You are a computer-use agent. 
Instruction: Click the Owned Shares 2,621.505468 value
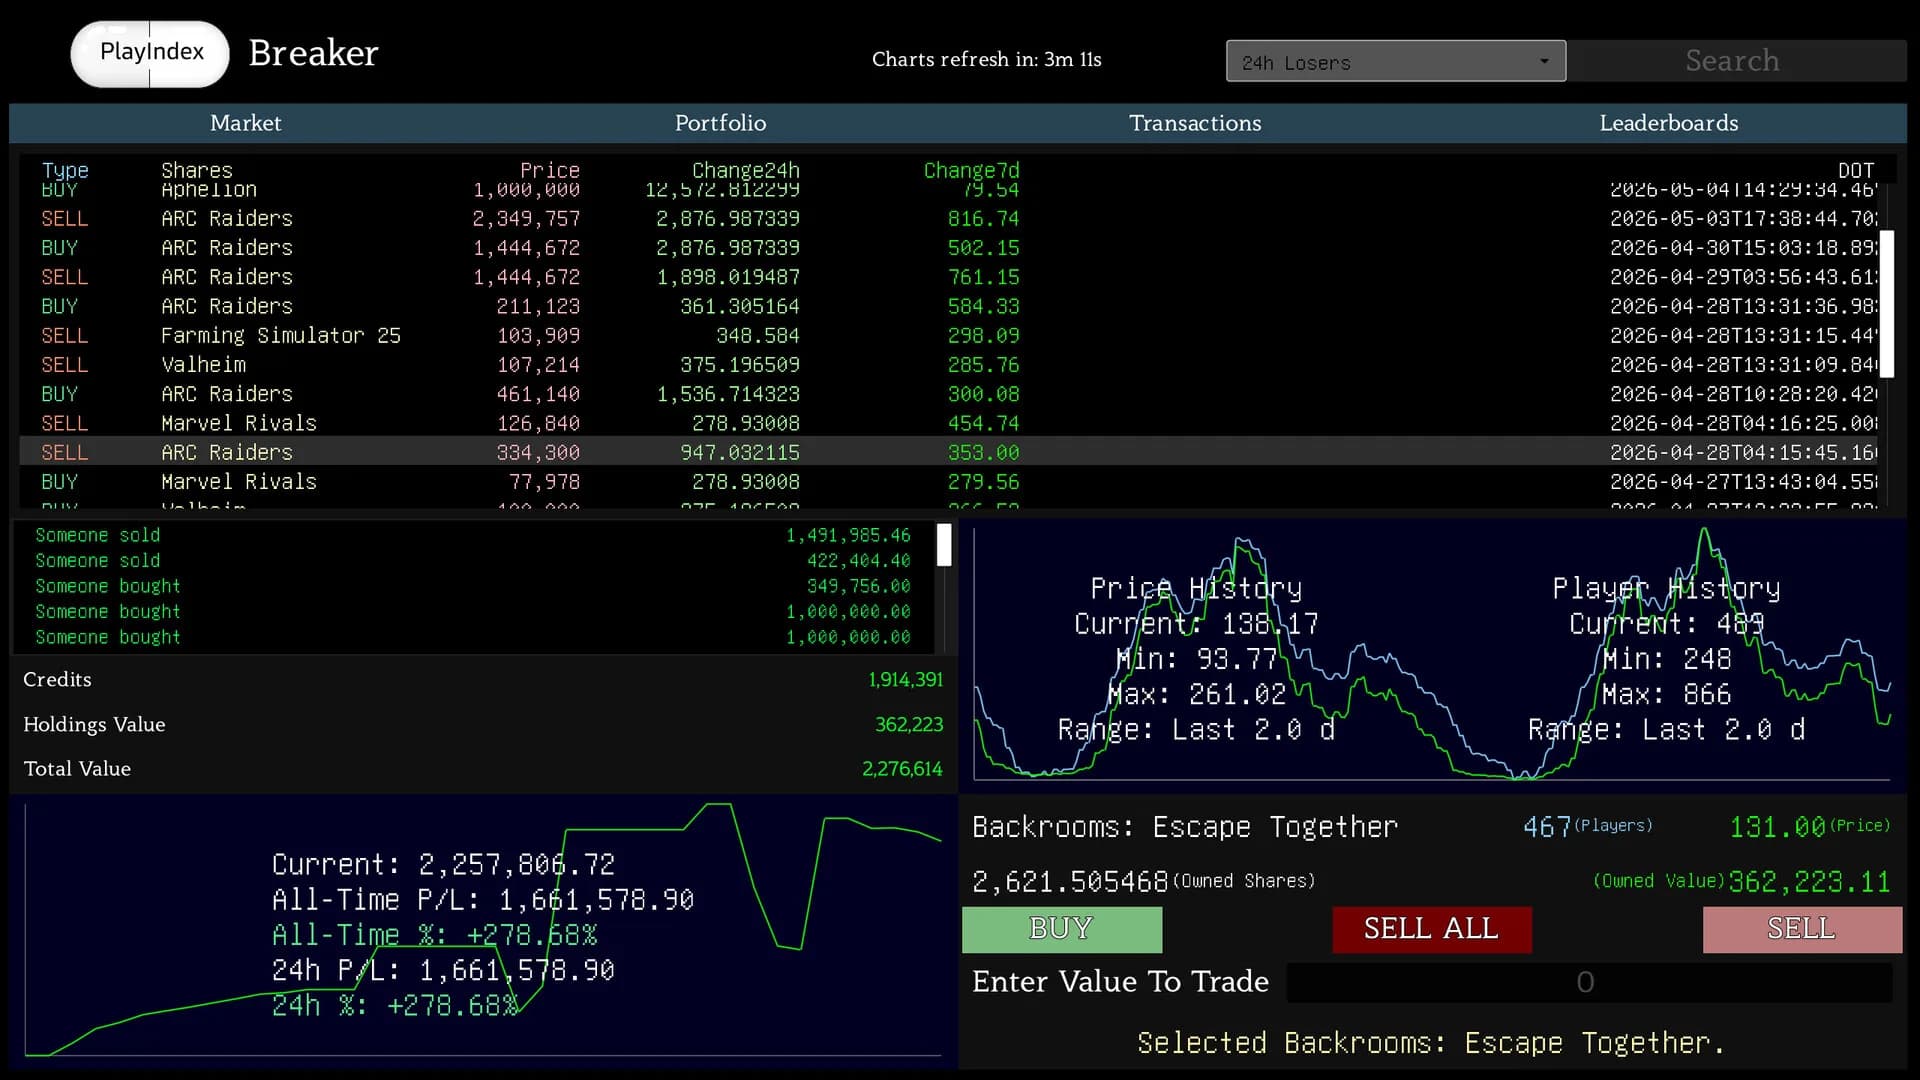point(1070,881)
